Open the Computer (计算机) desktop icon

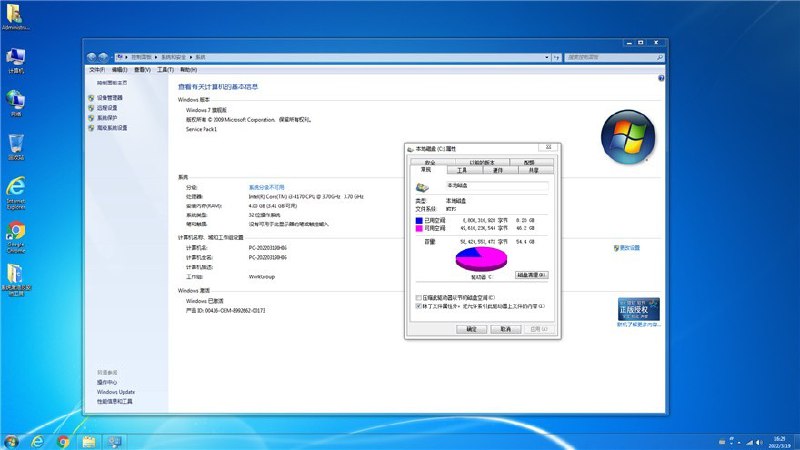click(x=15, y=57)
